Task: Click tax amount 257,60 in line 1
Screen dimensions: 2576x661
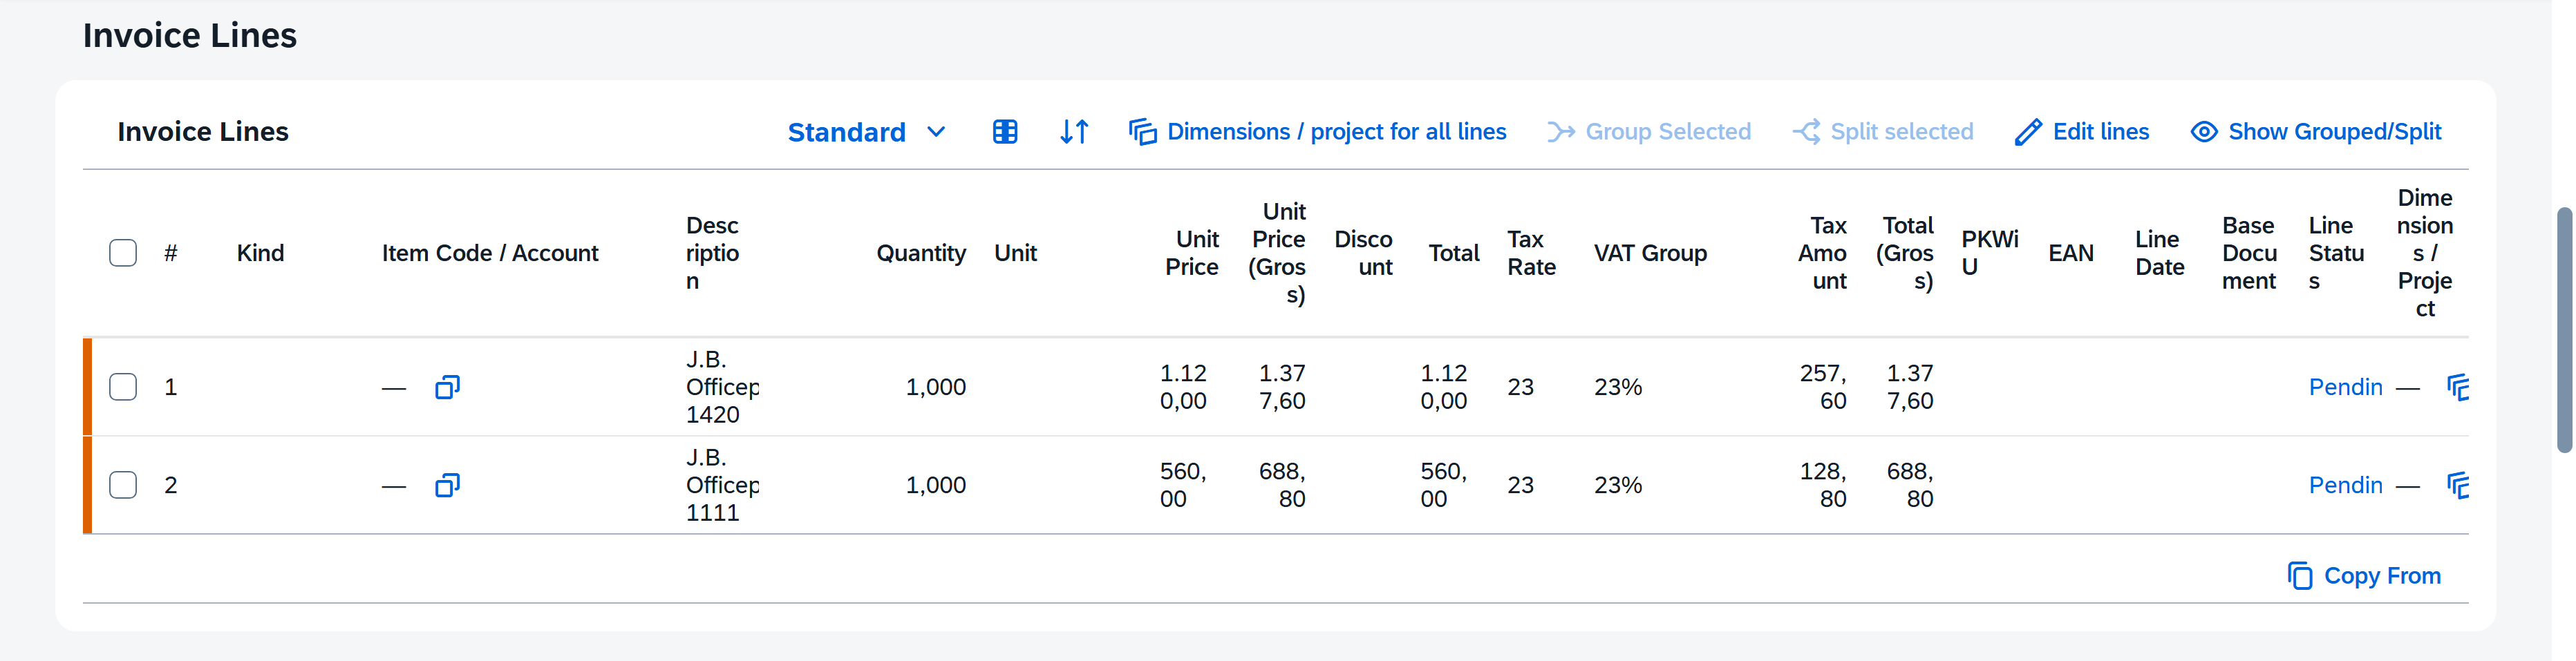Action: [x=1823, y=387]
